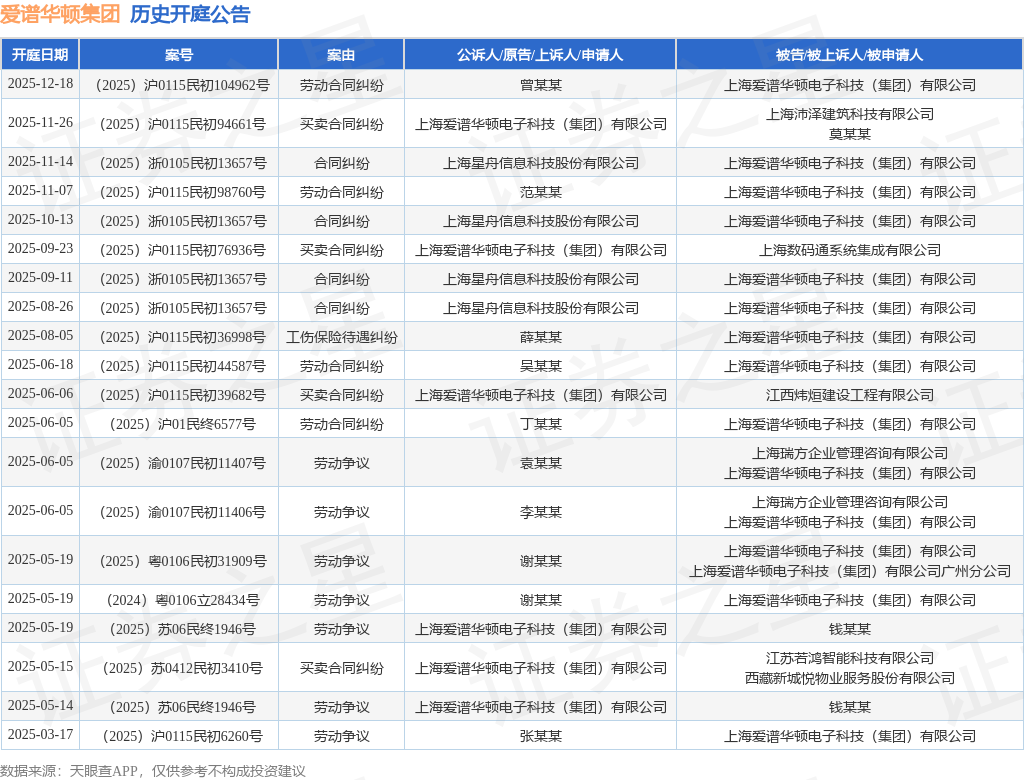Select case number (2025)沪0115民初104962号

click(179, 85)
